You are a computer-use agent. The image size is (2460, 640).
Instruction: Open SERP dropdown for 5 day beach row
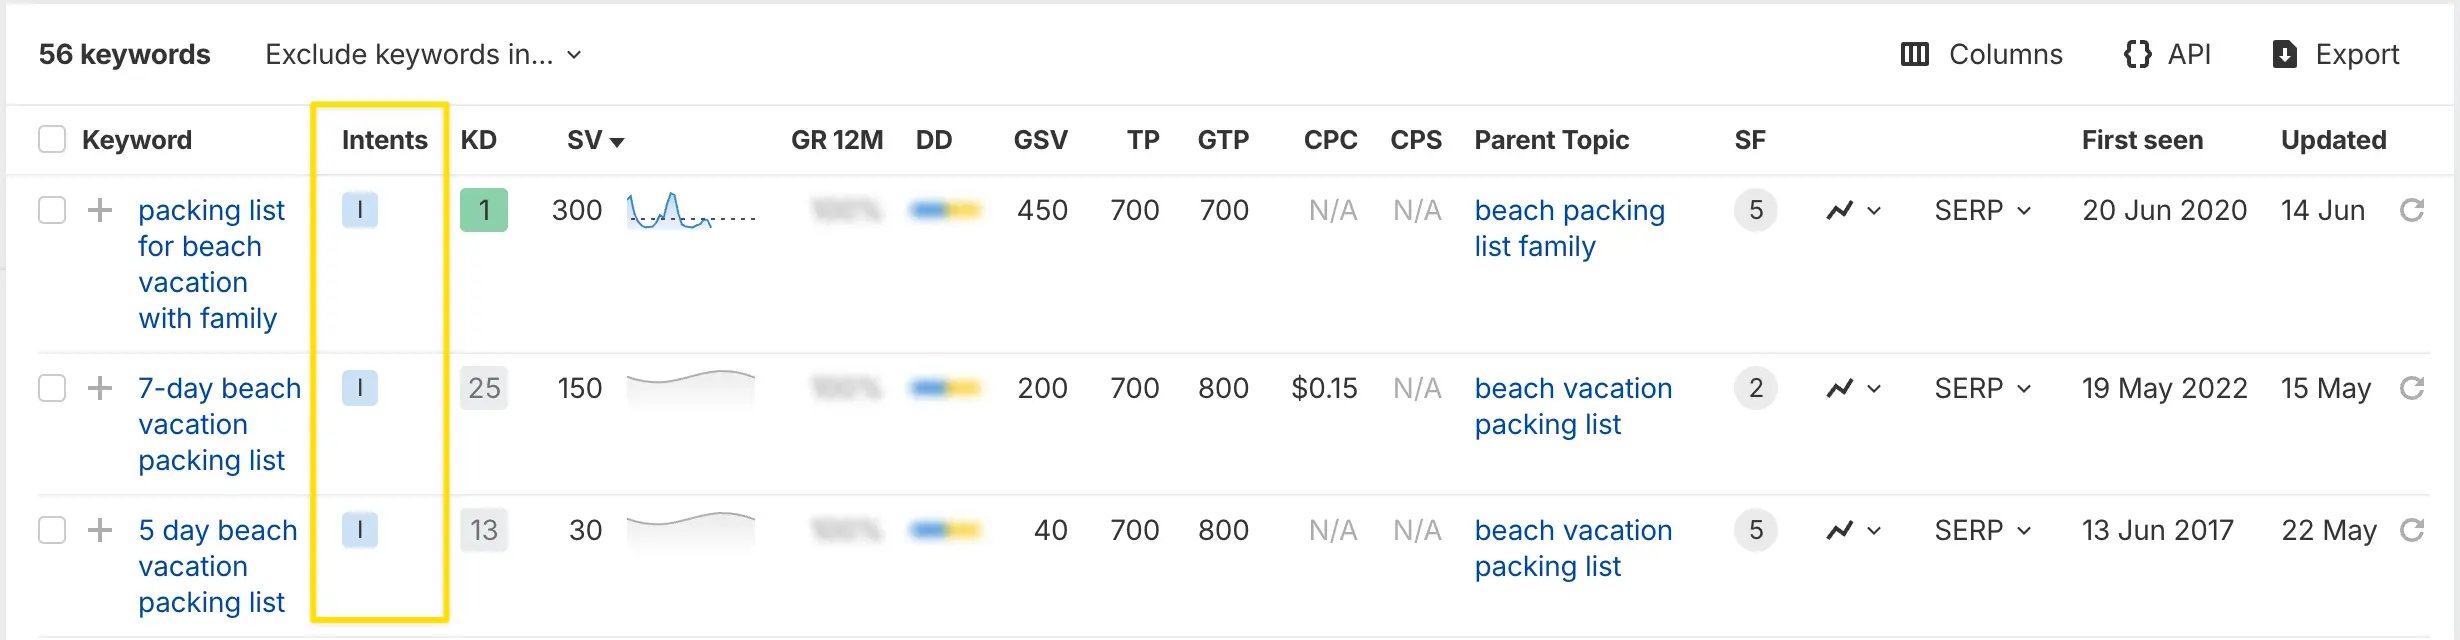point(1982,530)
